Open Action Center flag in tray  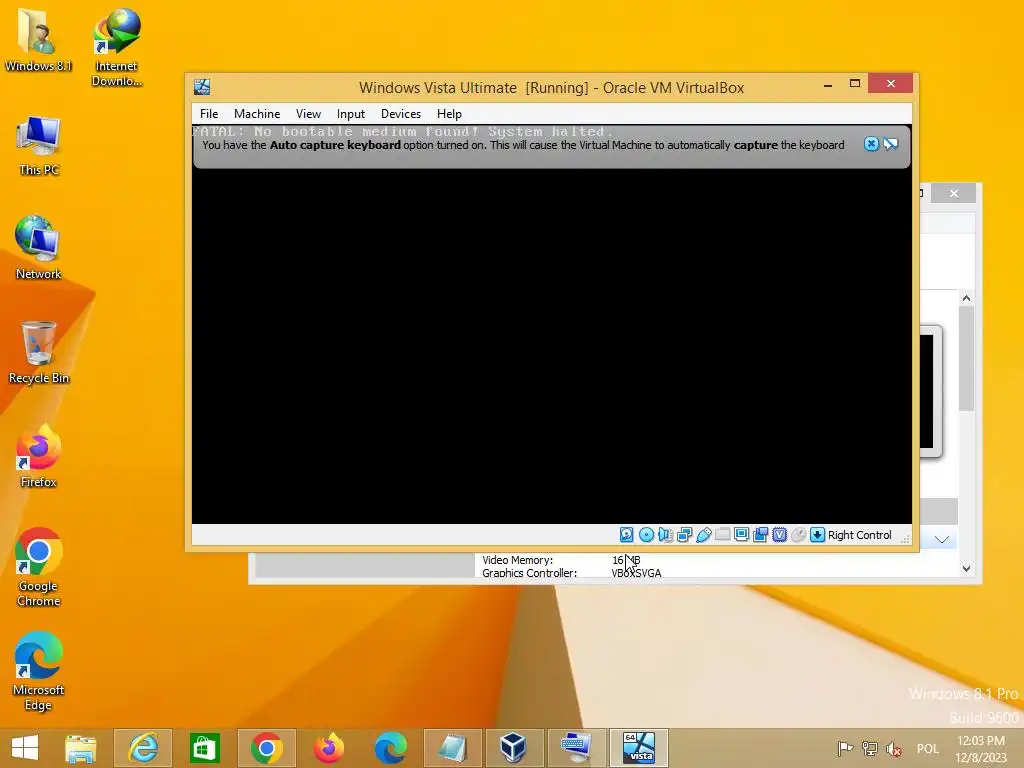click(x=844, y=749)
